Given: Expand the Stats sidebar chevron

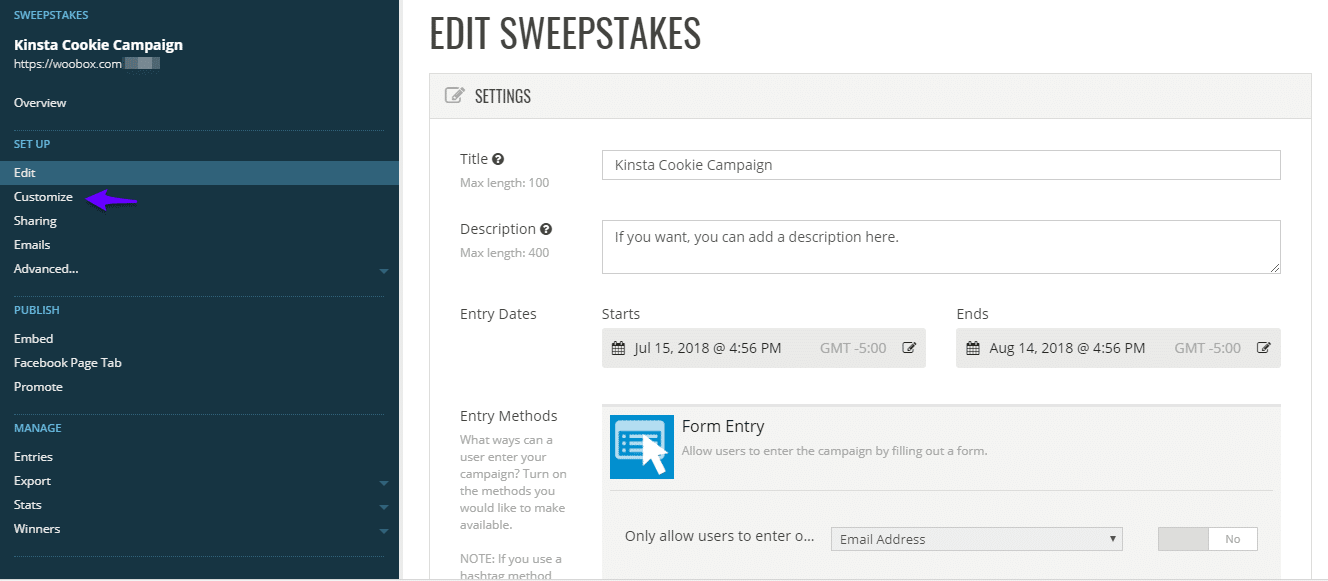Looking at the screenshot, I should pyautogui.click(x=384, y=506).
